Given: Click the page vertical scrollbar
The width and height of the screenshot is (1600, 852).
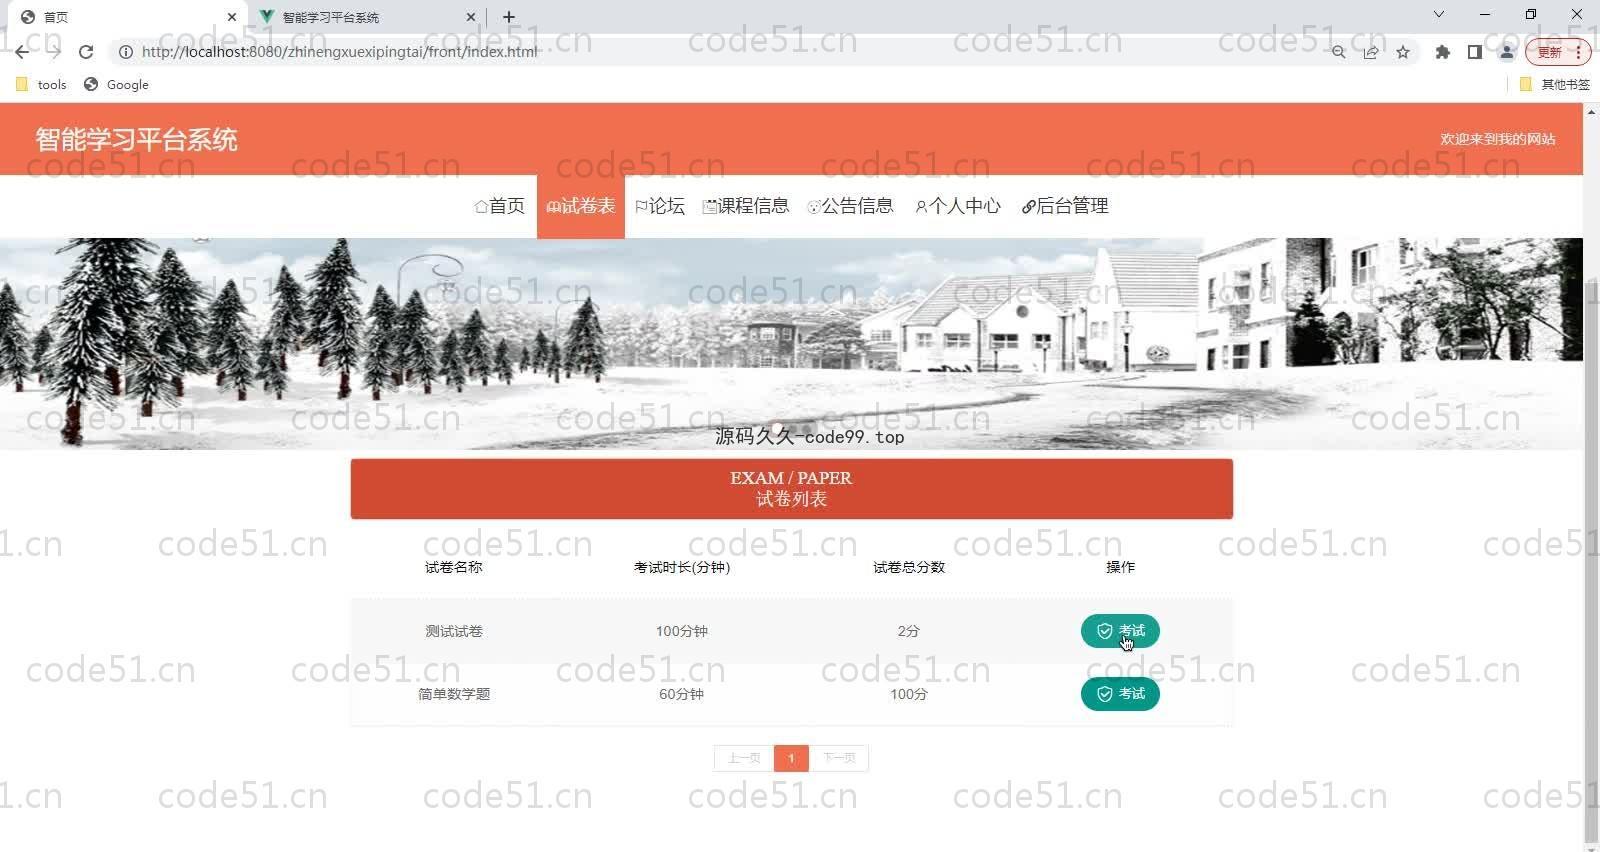Looking at the screenshot, I should [1591, 560].
